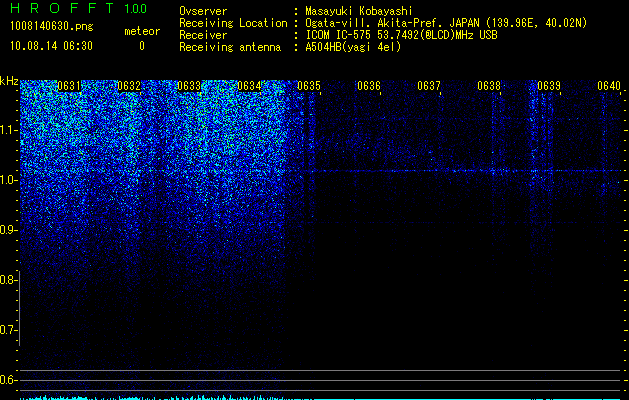Click the Receiver label
The height and width of the screenshot is (400, 629).
203,35
